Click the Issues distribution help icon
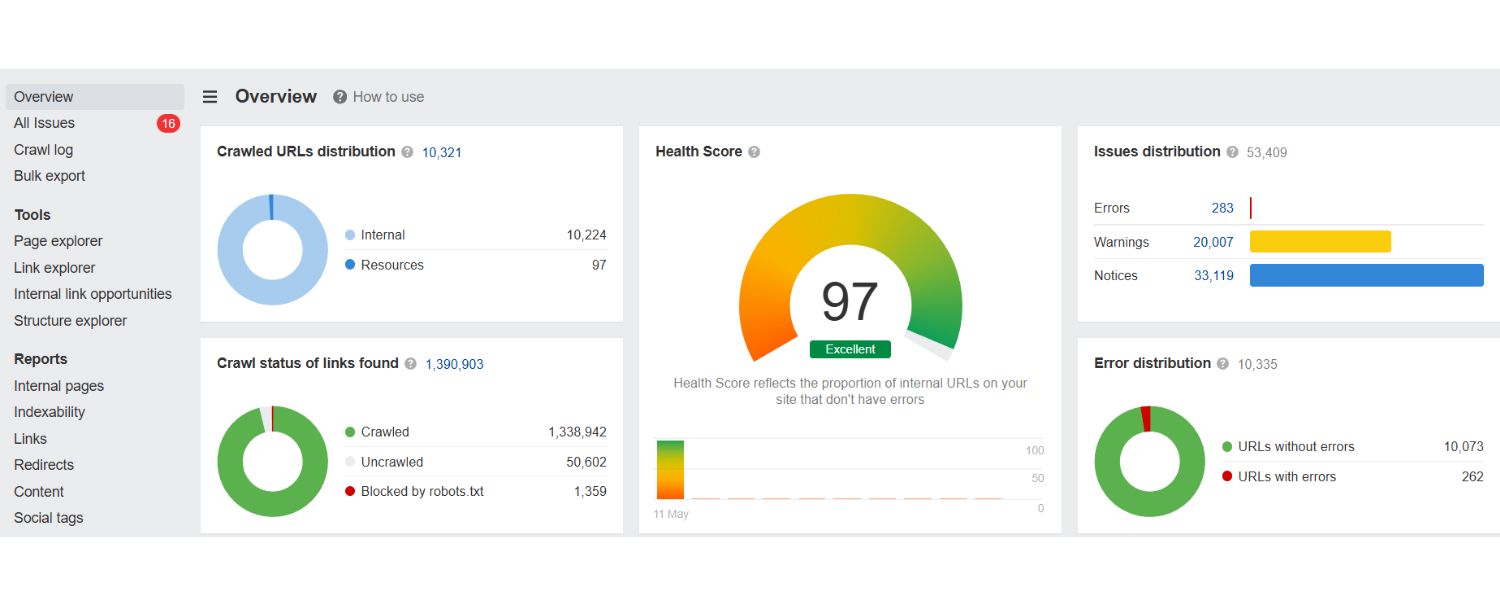 pos(1233,151)
